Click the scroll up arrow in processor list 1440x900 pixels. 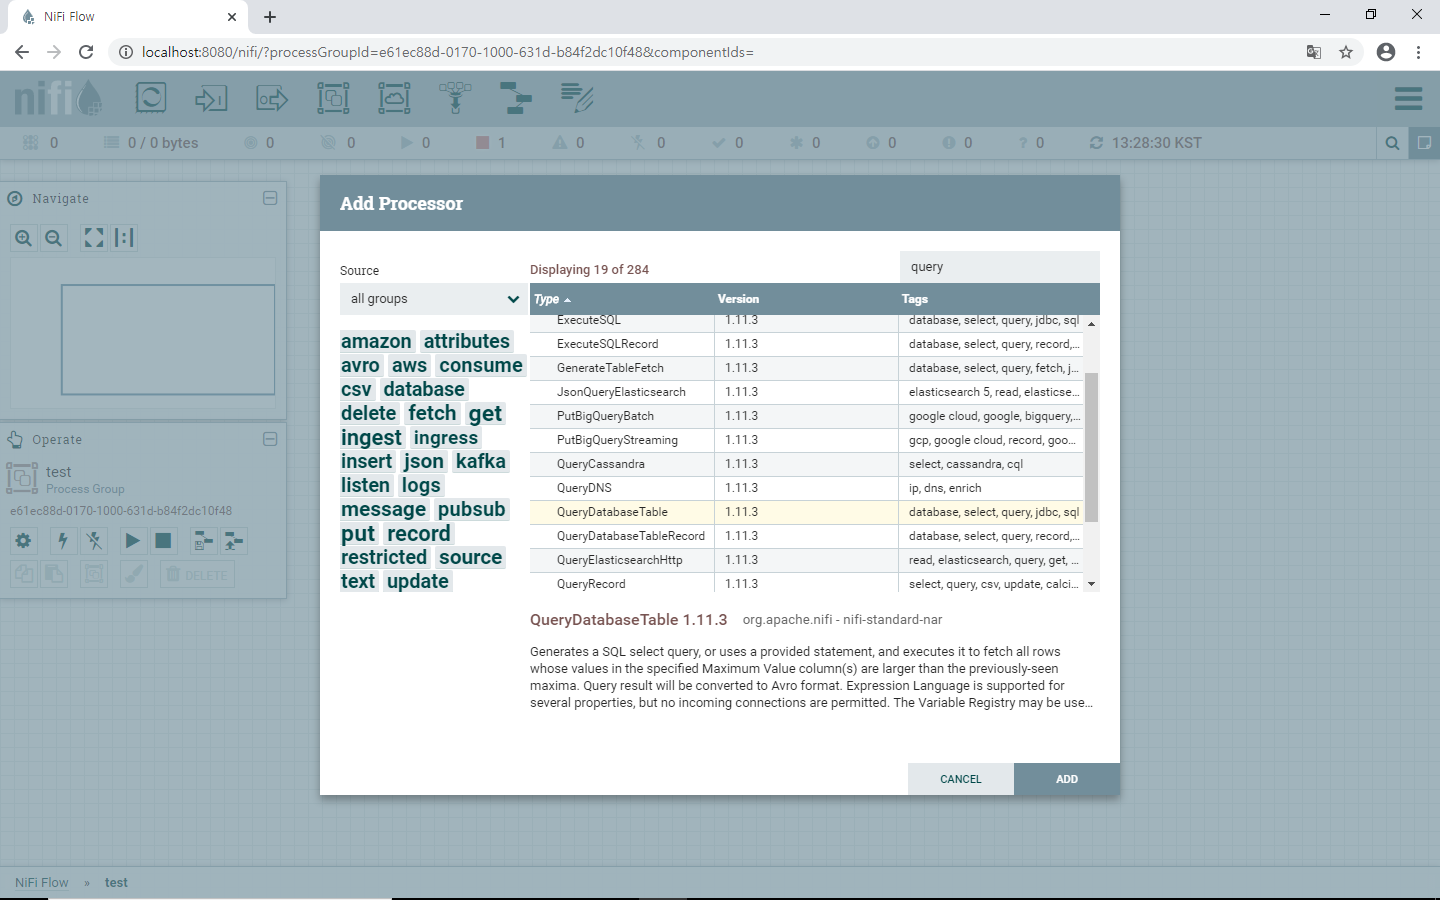[x=1091, y=324]
